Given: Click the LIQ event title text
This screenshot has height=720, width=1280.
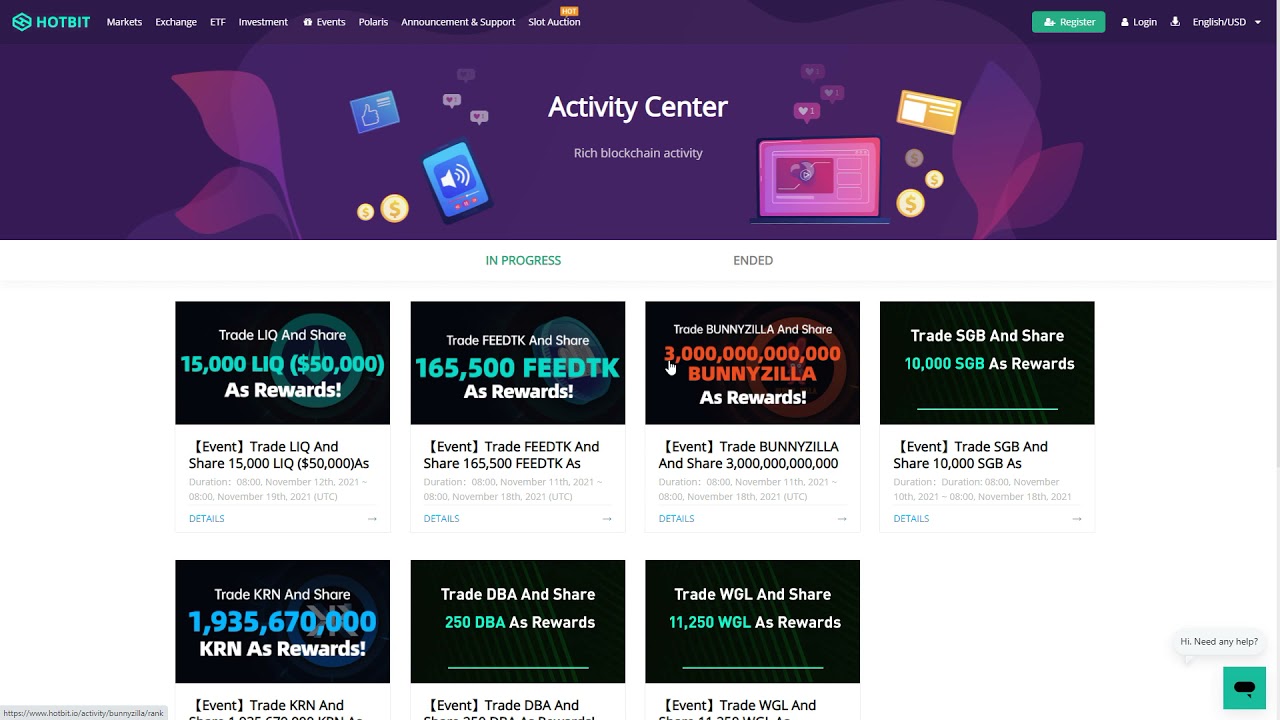Looking at the screenshot, I should (x=279, y=455).
